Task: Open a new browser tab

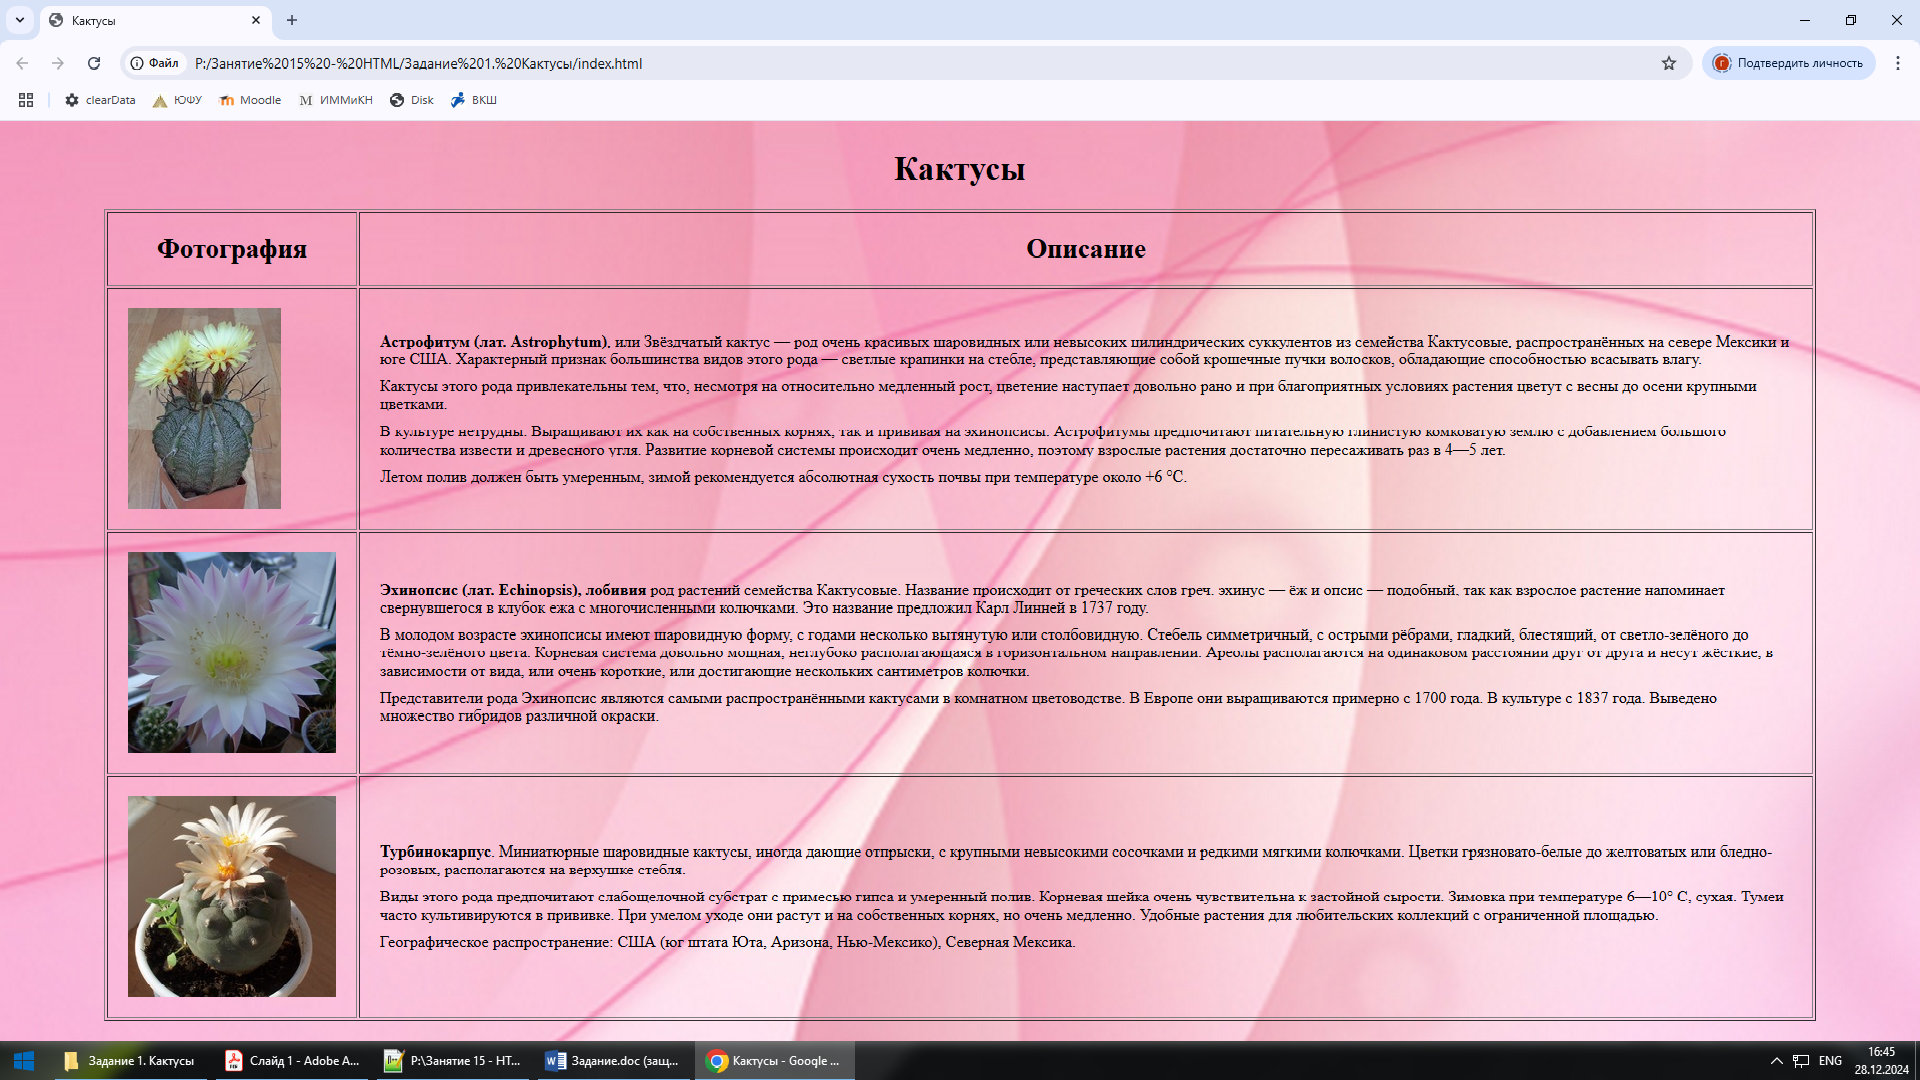Action: (x=292, y=20)
